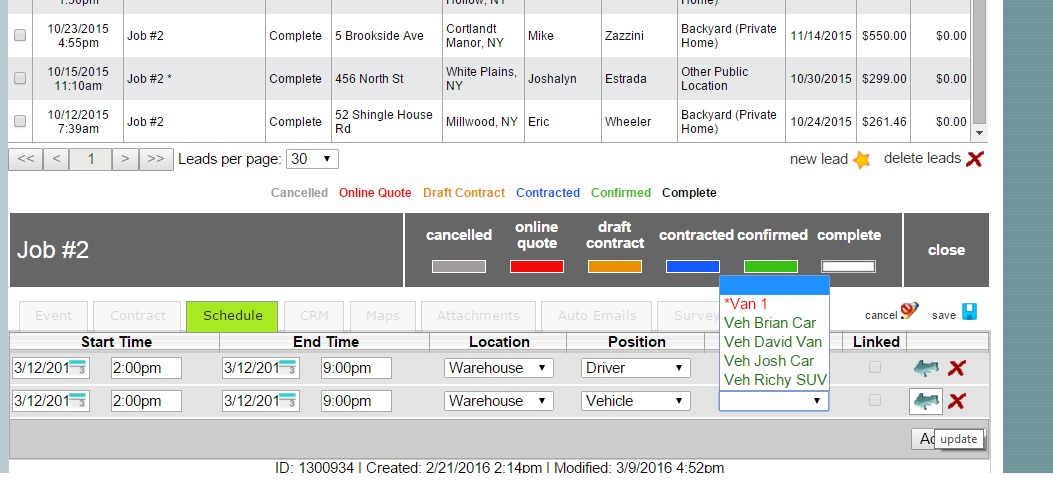Open calendar picker for first row start date
1053x480 pixels.
[x=78, y=368]
